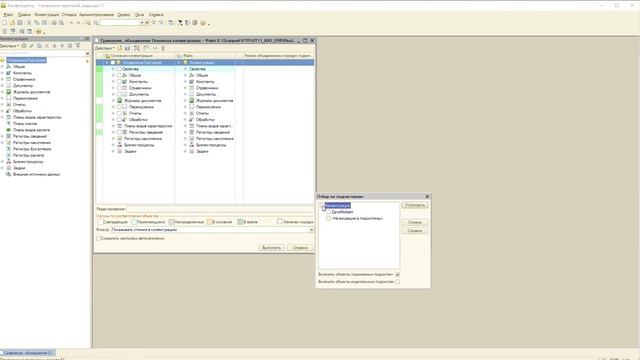Click the Общие icon in the left configuration tree

point(9,67)
